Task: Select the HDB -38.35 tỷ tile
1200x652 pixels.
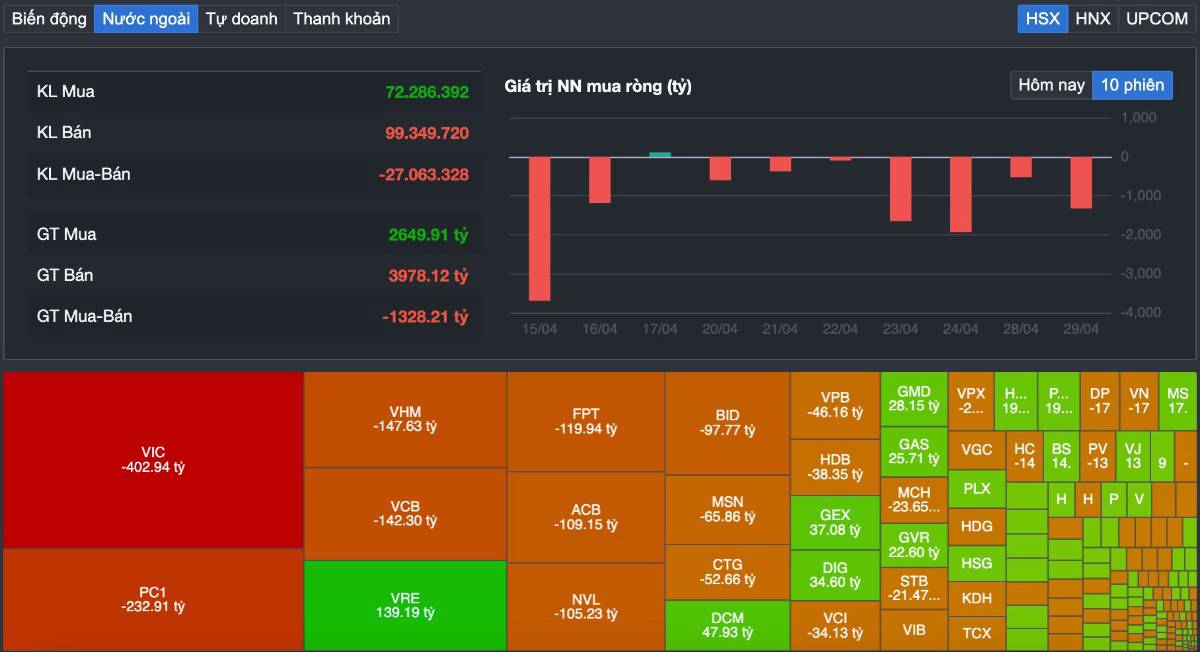Action: [x=835, y=467]
